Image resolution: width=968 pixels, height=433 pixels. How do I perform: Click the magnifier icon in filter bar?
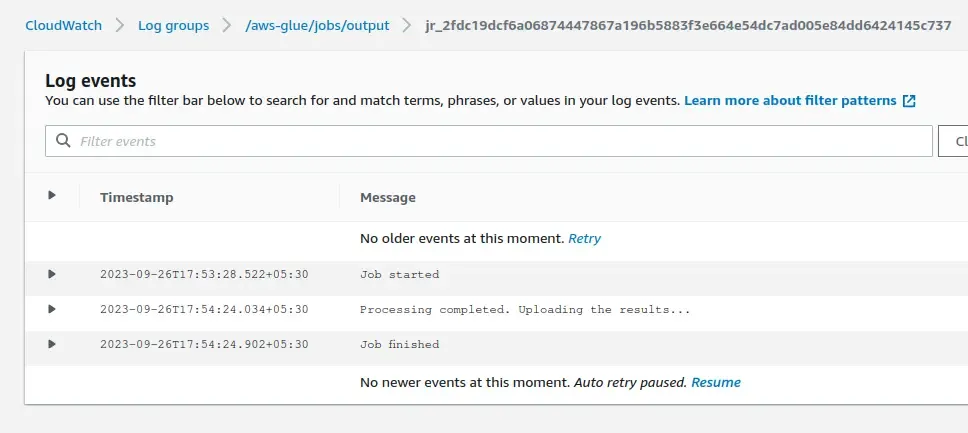click(x=64, y=141)
